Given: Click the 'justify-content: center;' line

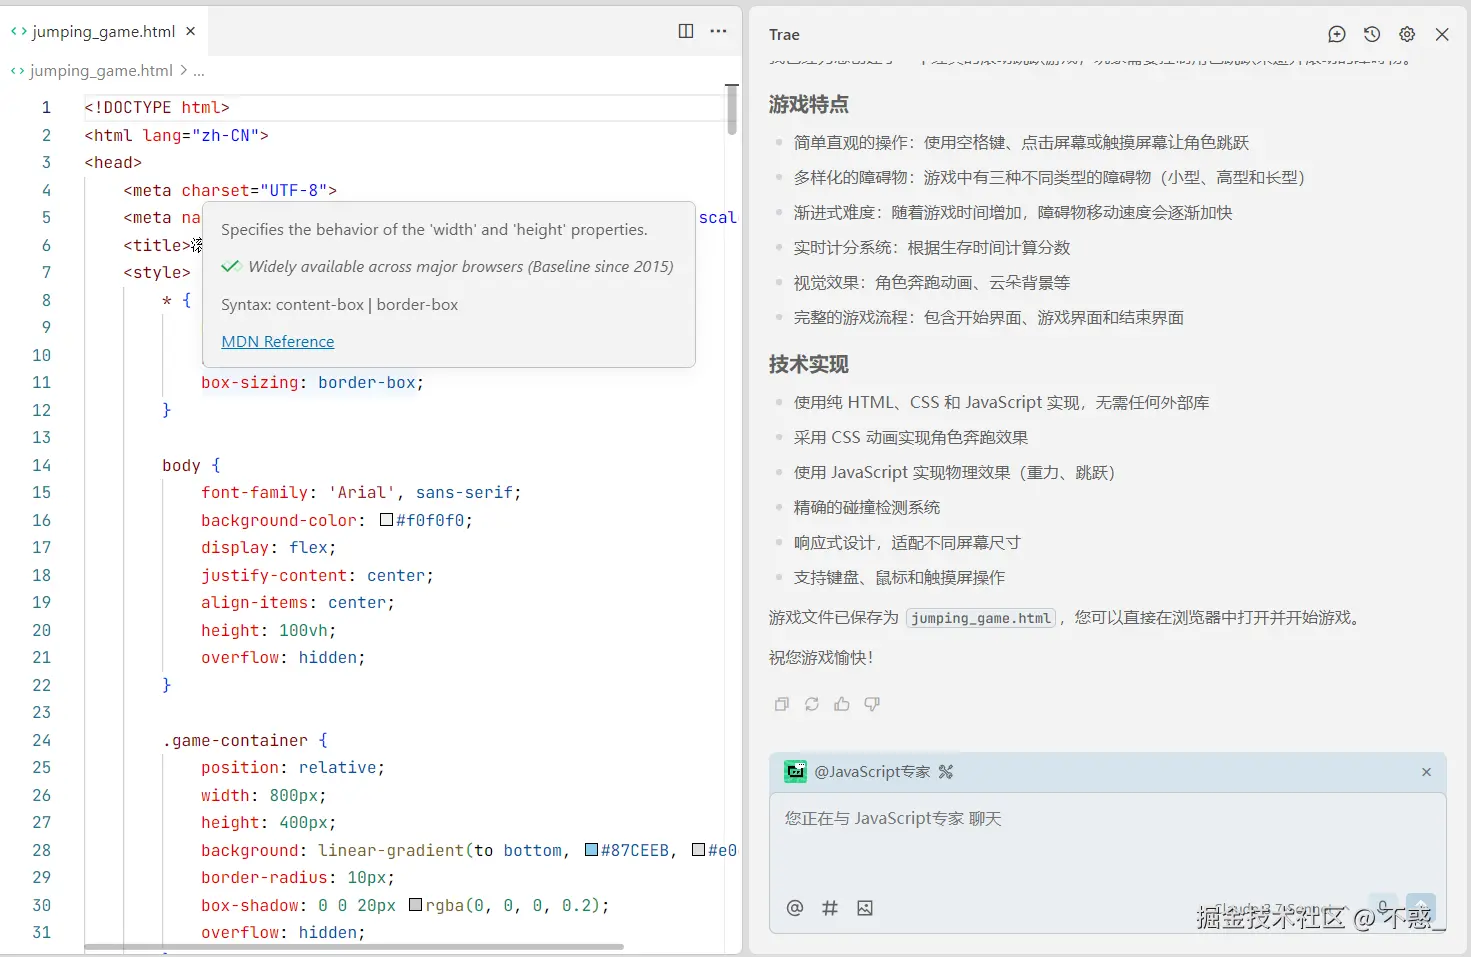Looking at the screenshot, I should (317, 575).
